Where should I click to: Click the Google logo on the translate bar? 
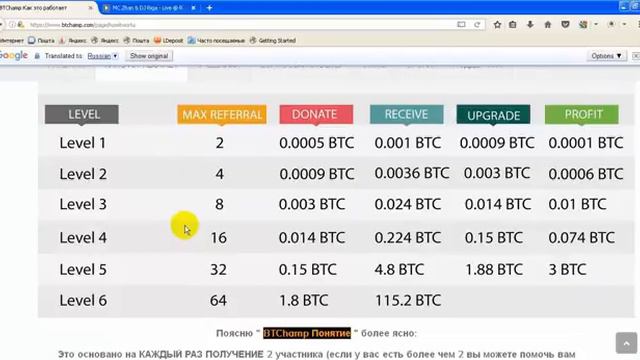tap(13, 56)
